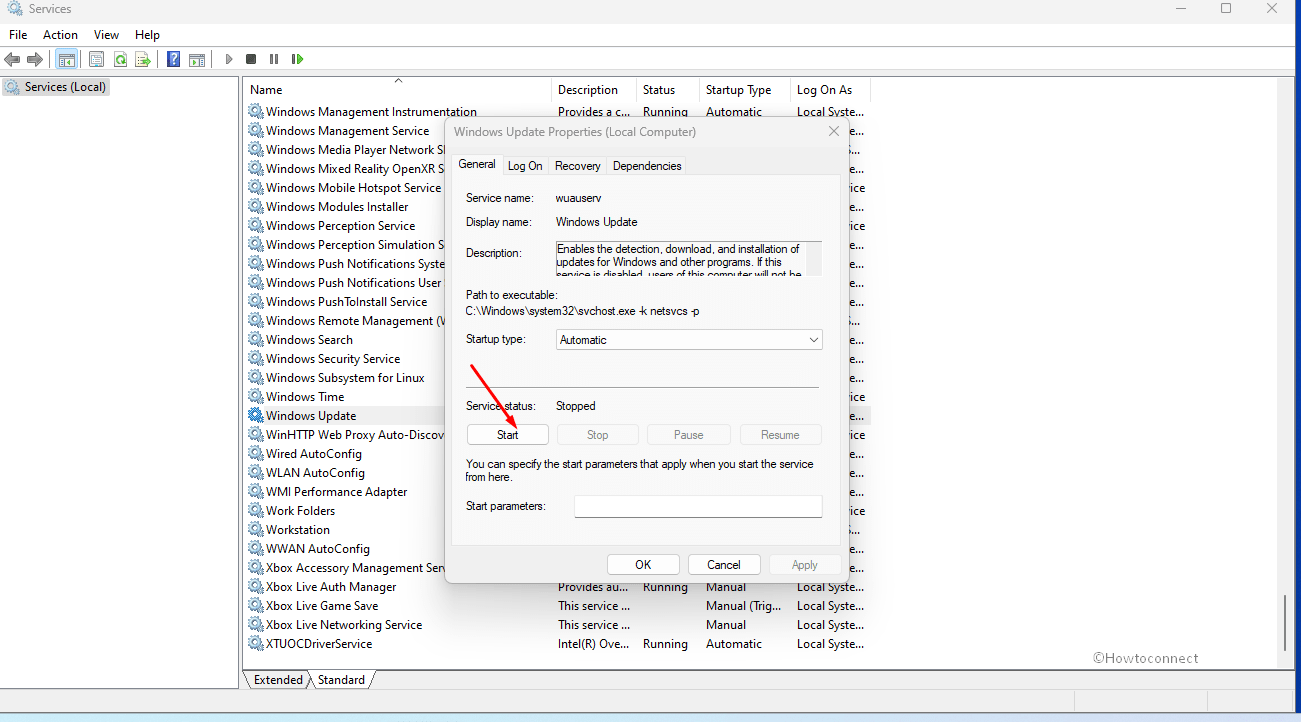Open the View menu
Viewport: 1301px width, 722px height.
point(106,35)
